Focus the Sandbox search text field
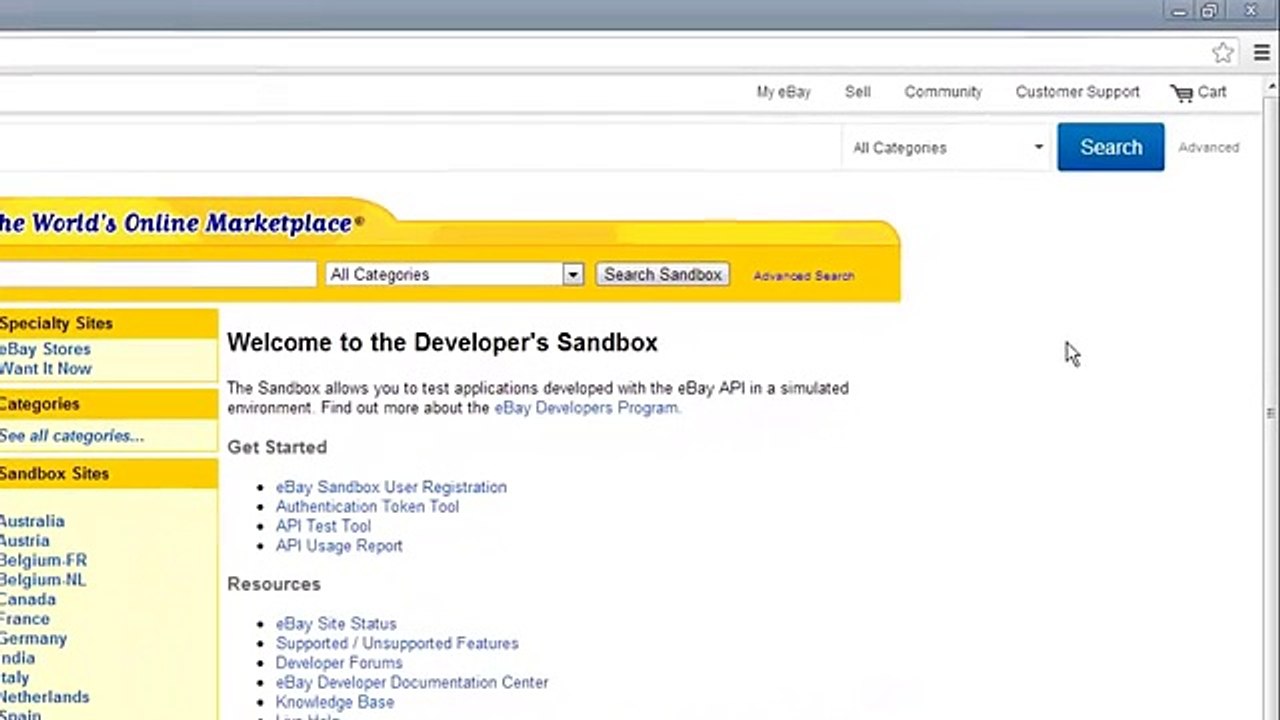The width and height of the screenshot is (1280, 720). click(x=158, y=275)
